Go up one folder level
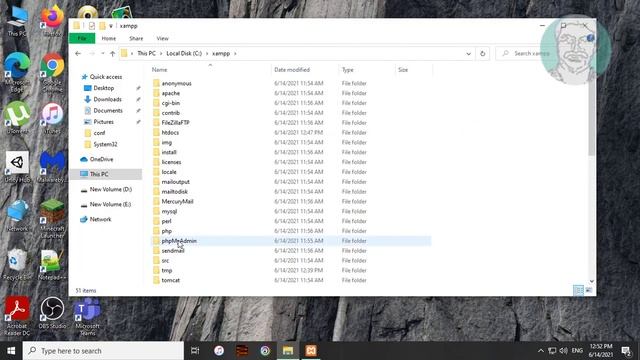 tap(113, 53)
